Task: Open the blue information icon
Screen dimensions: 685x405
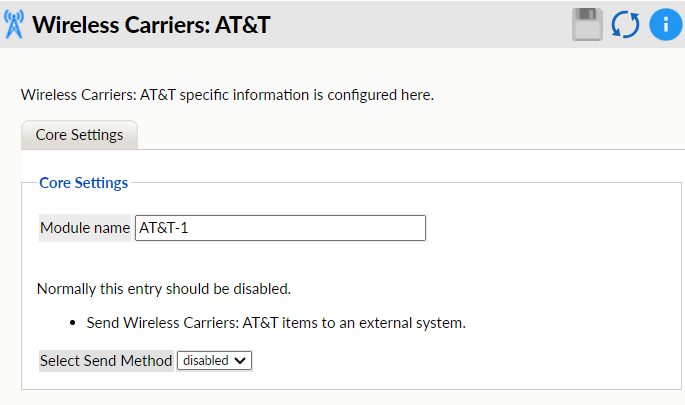Action: [665, 24]
